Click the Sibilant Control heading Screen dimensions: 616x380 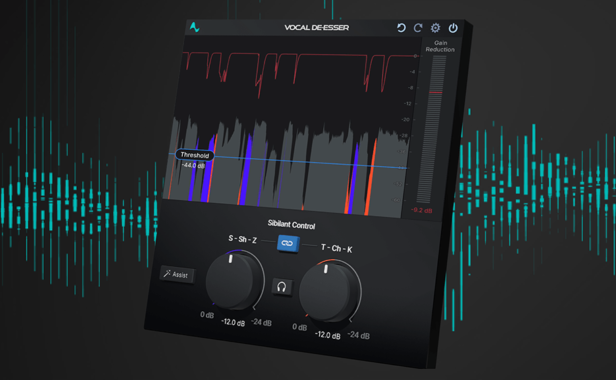tap(291, 224)
